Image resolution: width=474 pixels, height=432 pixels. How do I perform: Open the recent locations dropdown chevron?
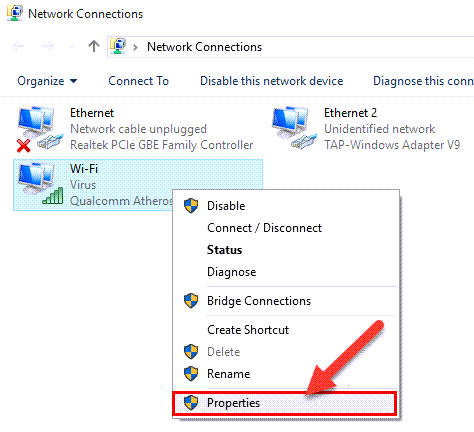[71, 47]
